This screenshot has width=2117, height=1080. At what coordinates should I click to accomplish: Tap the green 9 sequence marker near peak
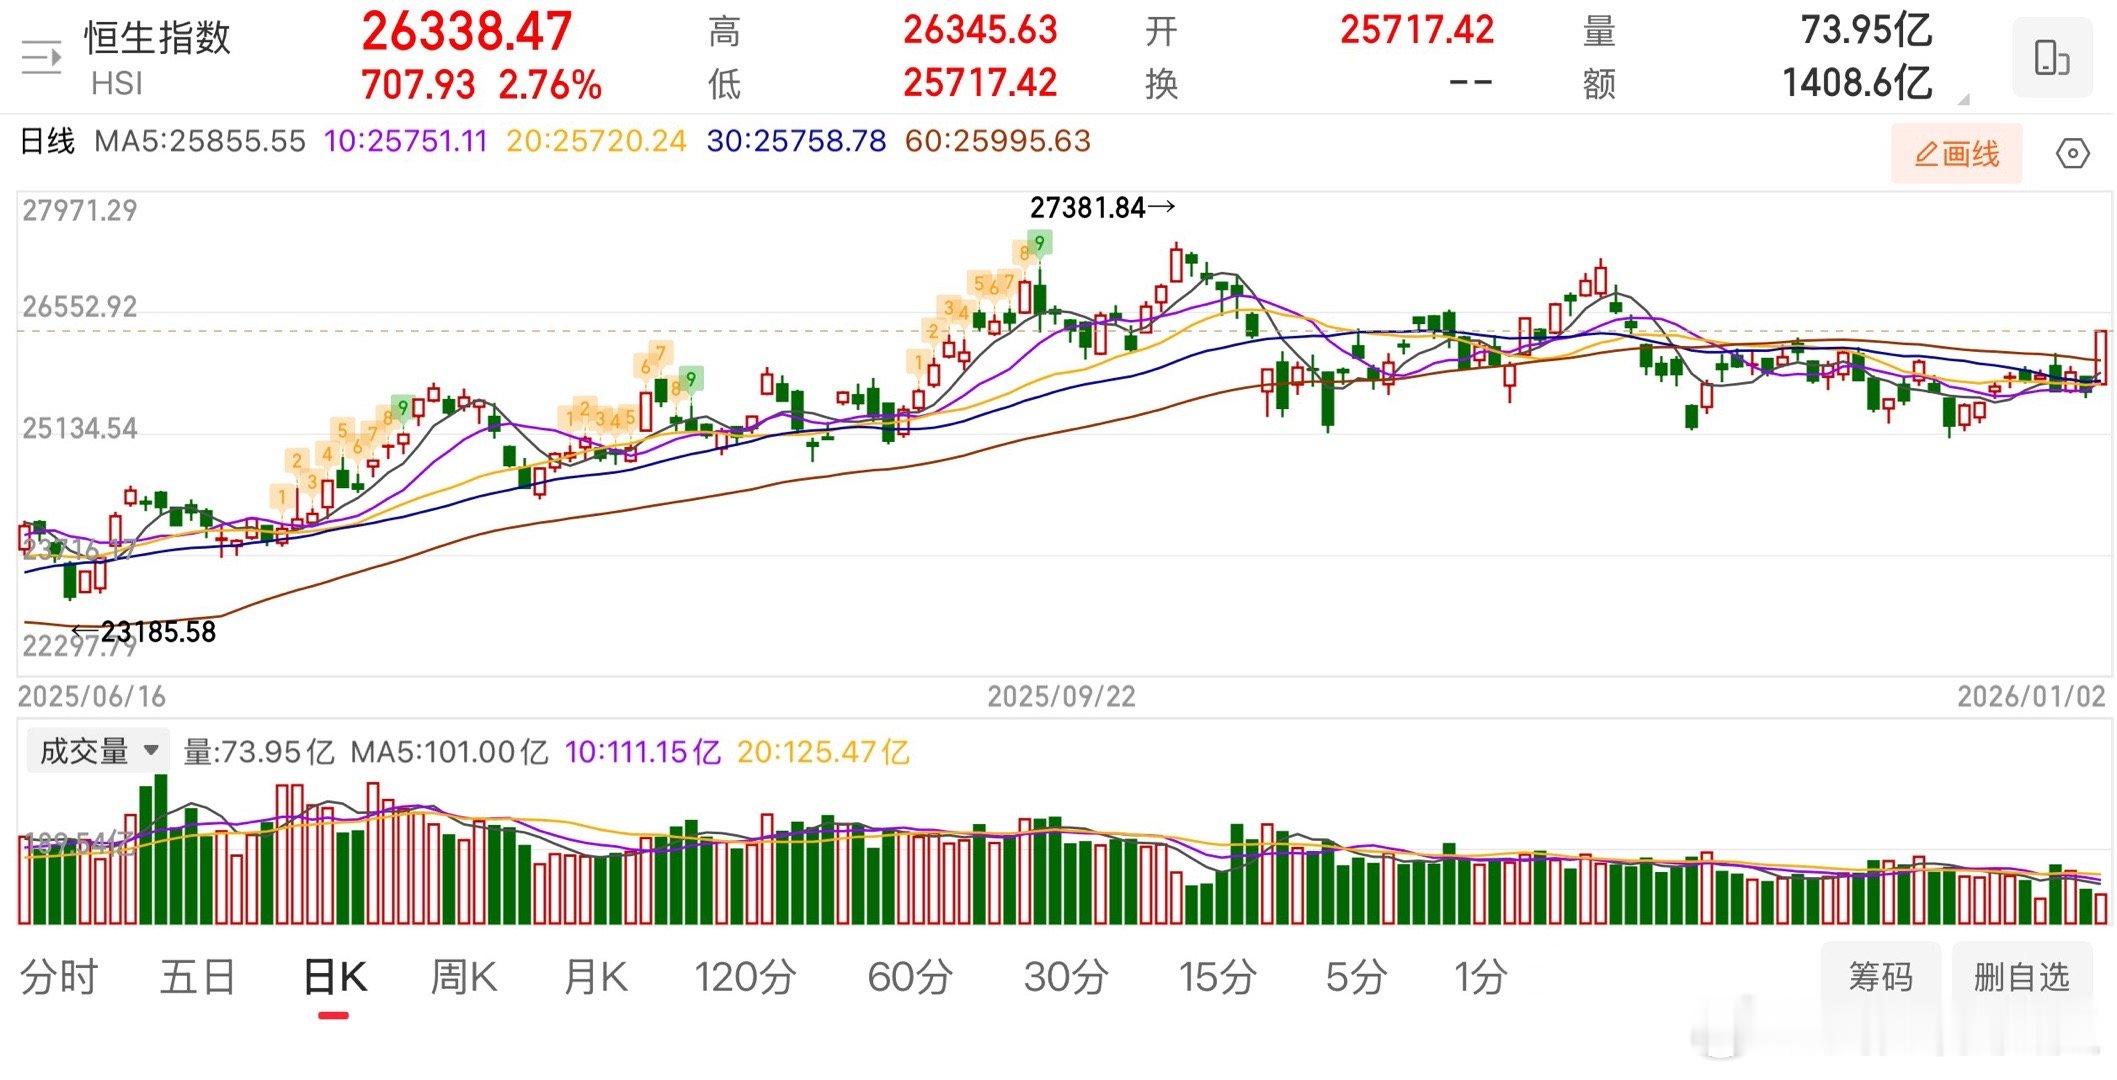(x=1040, y=243)
